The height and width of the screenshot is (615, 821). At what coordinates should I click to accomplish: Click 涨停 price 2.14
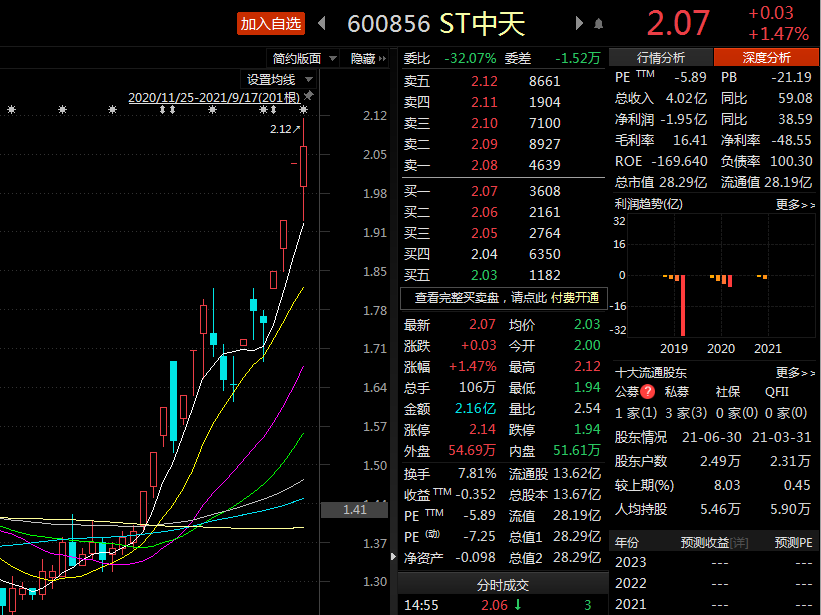(482, 430)
